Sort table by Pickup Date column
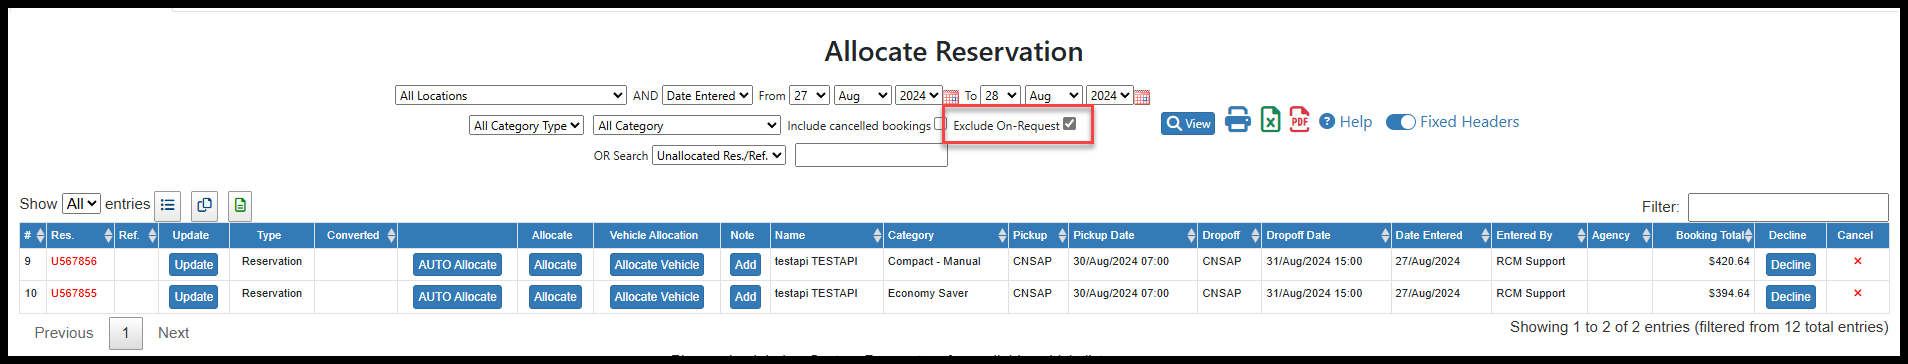Viewport: 1908px width, 364px height. (1132, 235)
